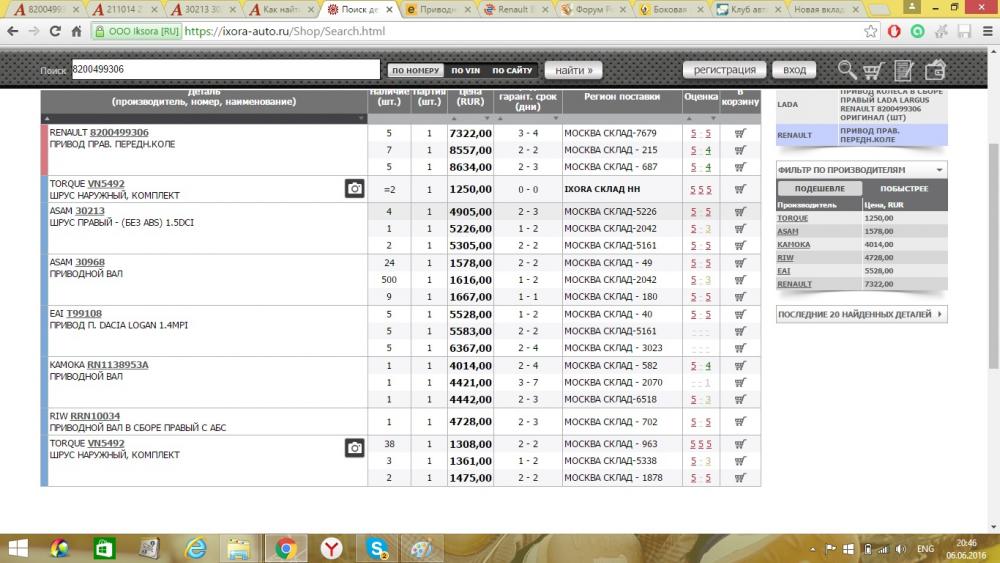
Task: Switch to Поиск де browser tab
Action: [x=361, y=10]
